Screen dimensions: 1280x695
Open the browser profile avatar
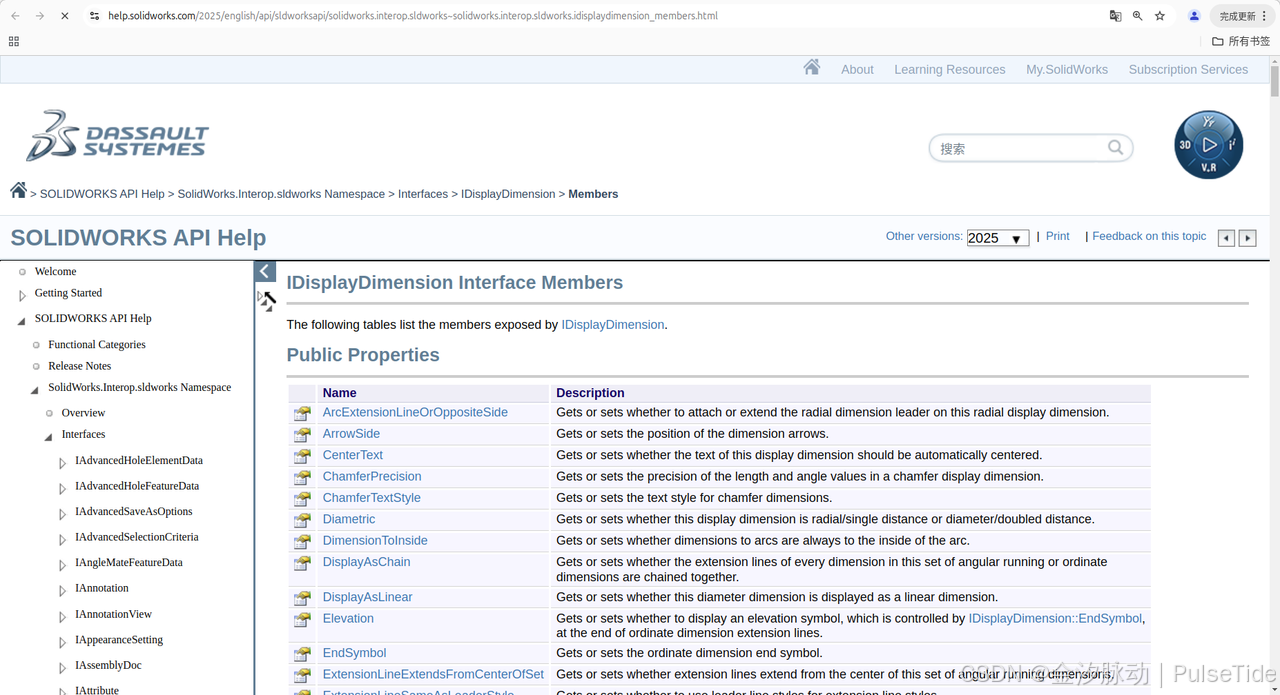pyautogui.click(x=1194, y=16)
